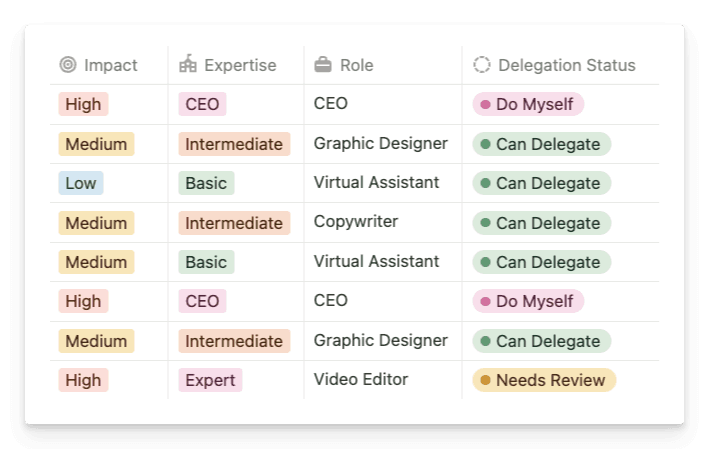Select the Low impact tag
The width and height of the screenshot is (709, 449).
(x=81, y=183)
